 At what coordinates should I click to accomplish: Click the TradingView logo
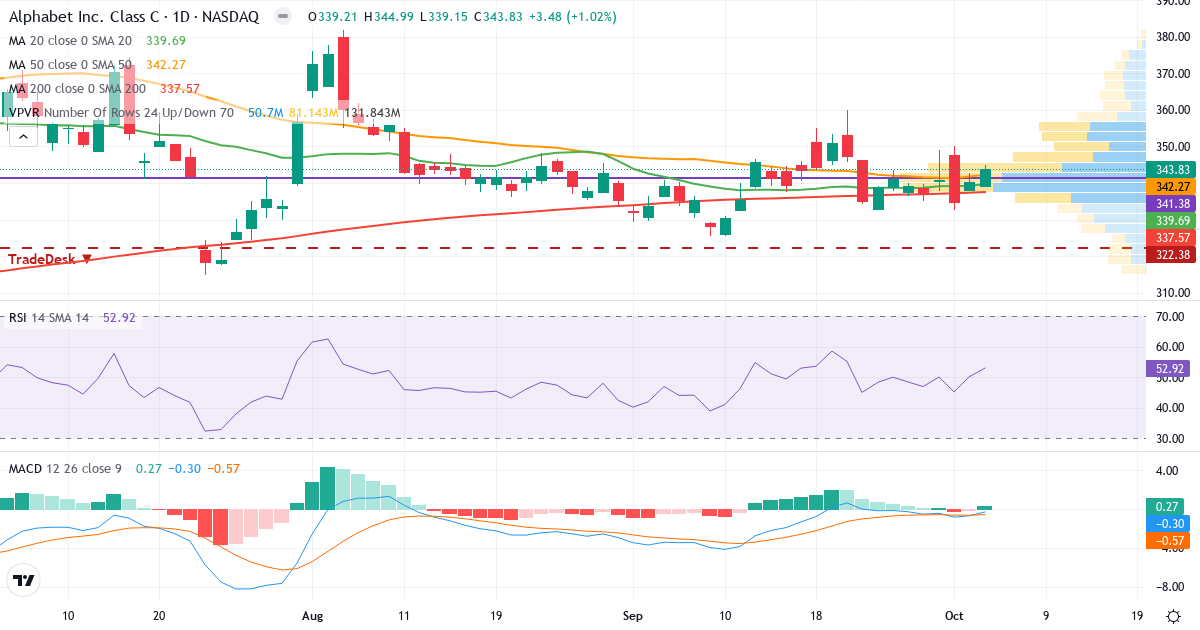tap(23, 580)
